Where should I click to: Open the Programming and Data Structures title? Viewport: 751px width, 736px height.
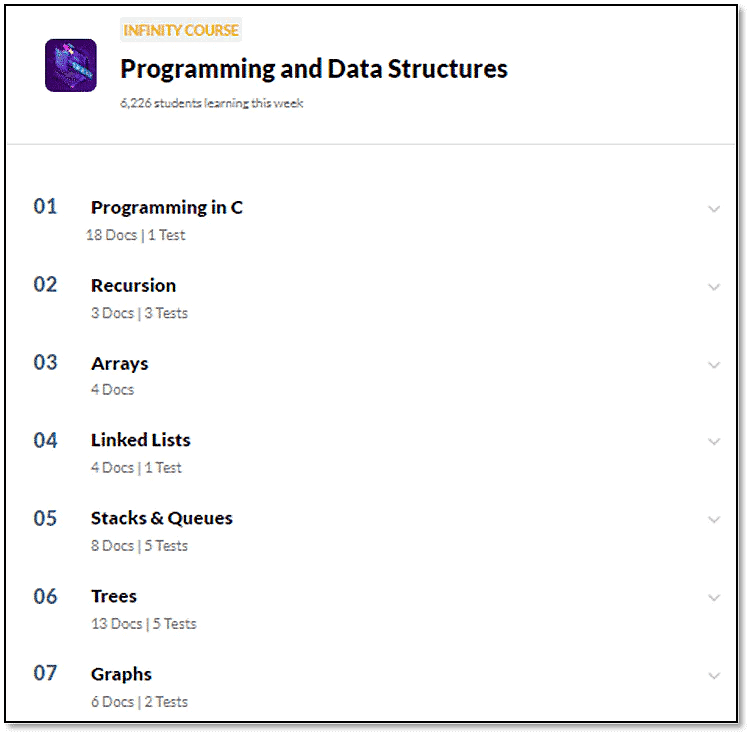click(x=314, y=69)
